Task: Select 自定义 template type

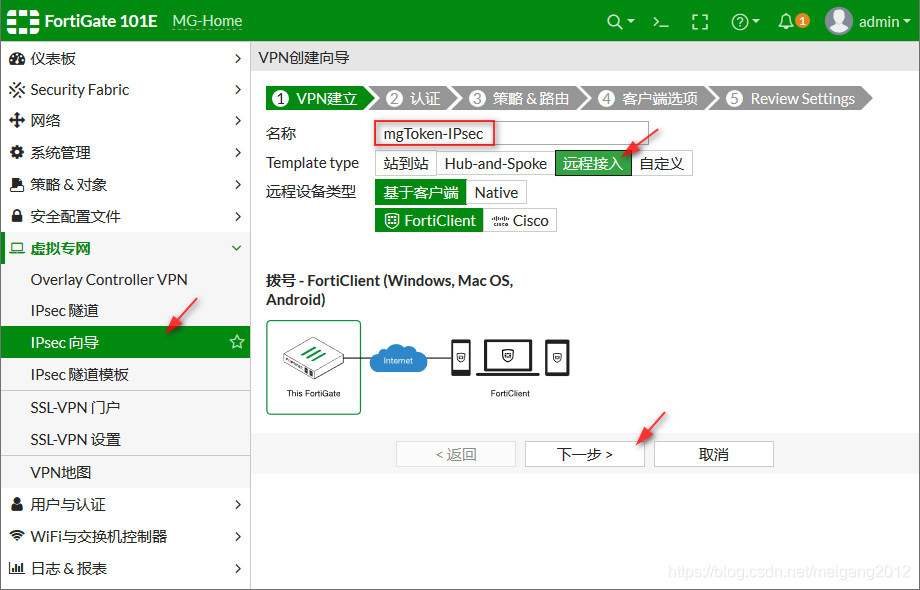Action: point(662,163)
